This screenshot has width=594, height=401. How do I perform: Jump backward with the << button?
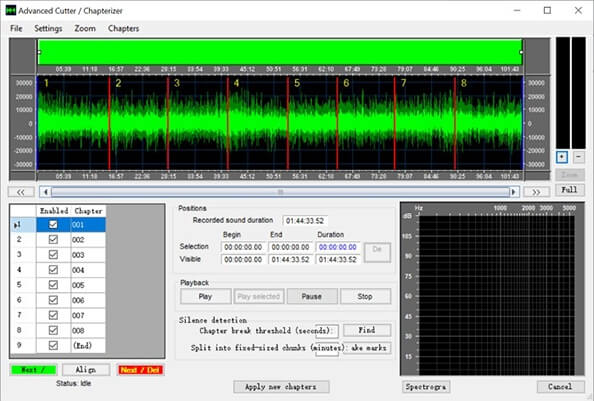[21, 192]
